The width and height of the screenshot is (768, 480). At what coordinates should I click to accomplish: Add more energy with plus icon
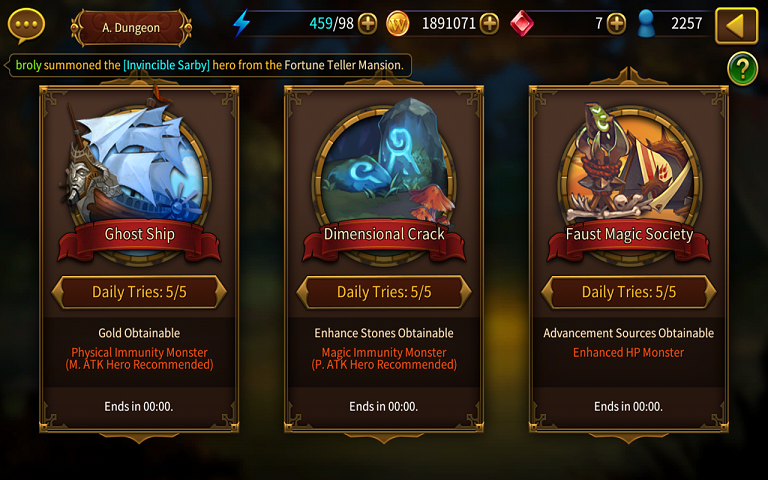(367, 24)
